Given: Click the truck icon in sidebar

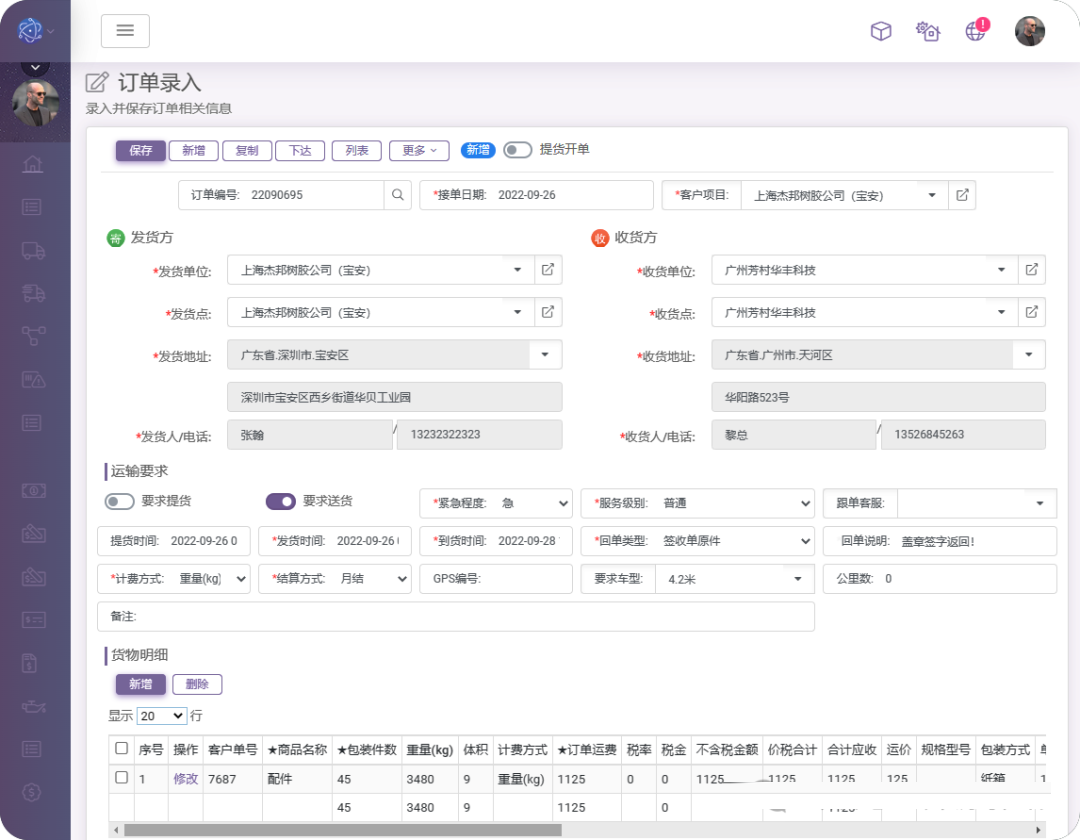Looking at the screenshot, I should click(33, 250).
